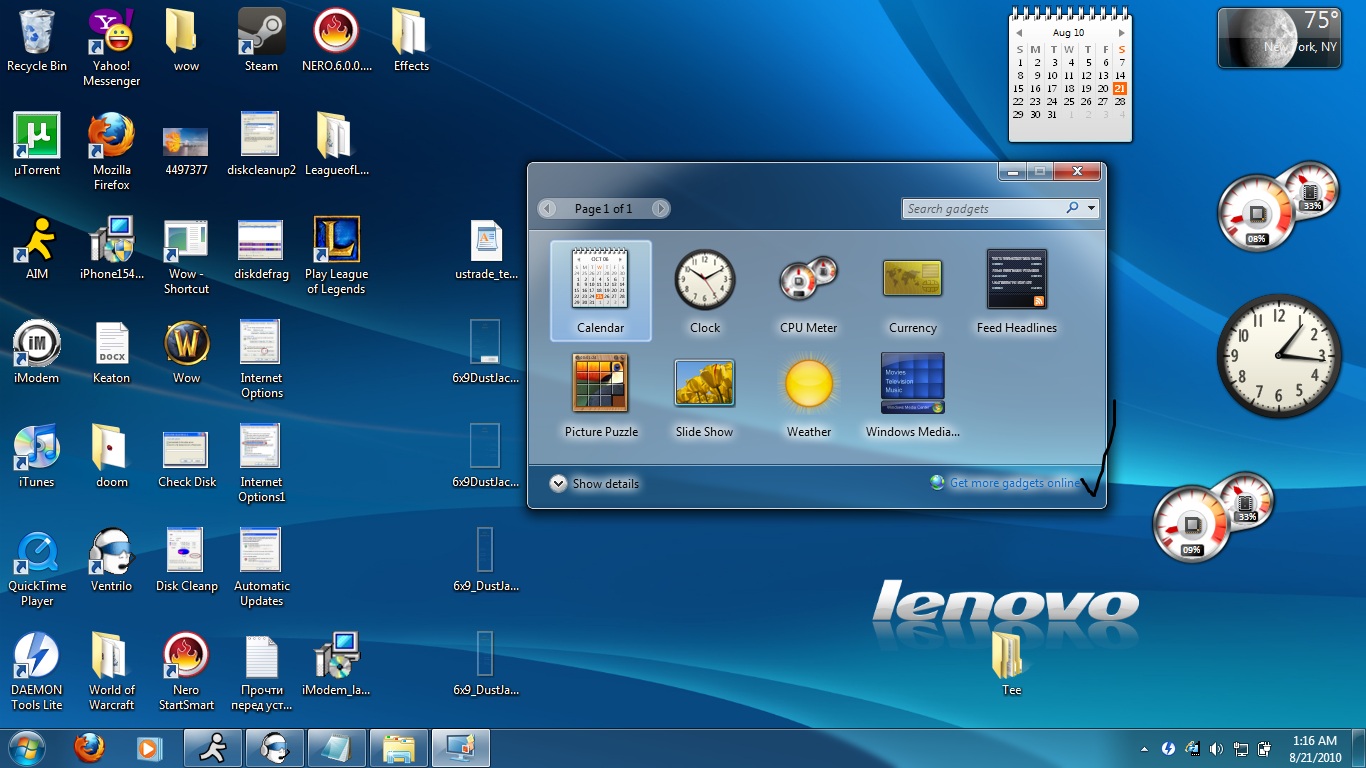The image size is (1366, 768).
Task: Launch Firefox from the taskbar
Action: (x=89, y=748)
